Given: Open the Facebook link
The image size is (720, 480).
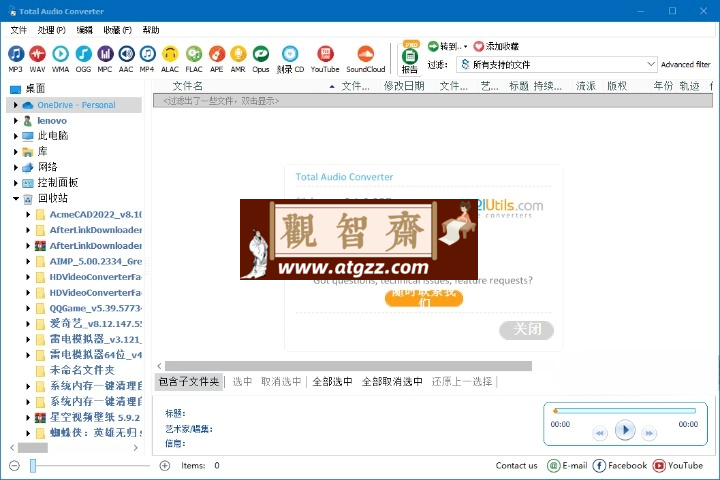Looking at the screenshot, I should pos(619,466).
